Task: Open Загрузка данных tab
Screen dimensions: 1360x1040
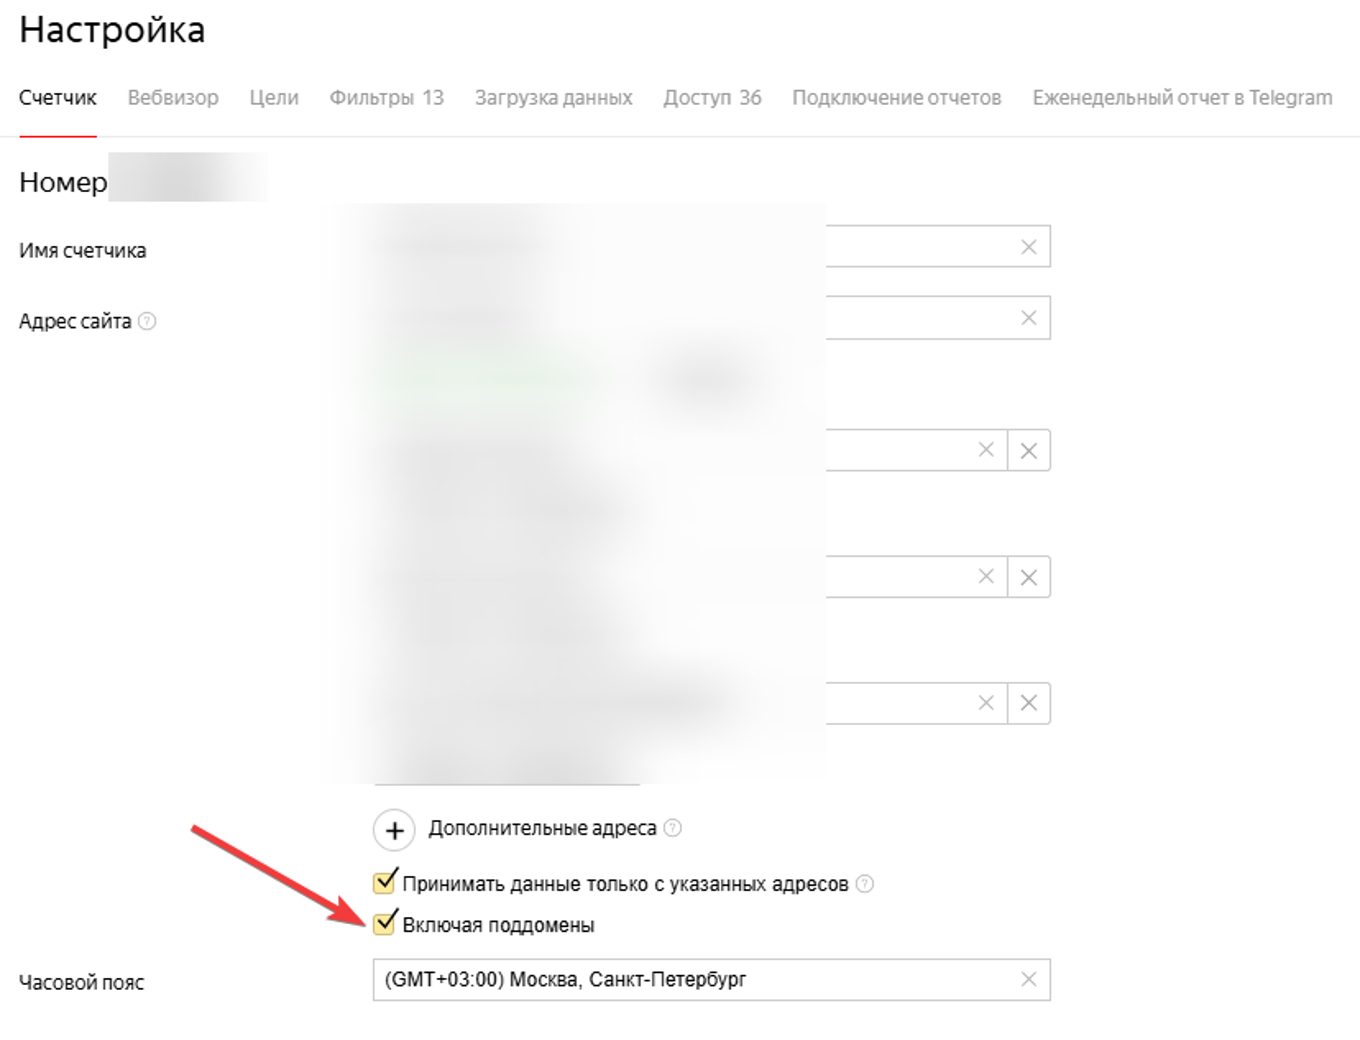Action: tap(553, 98)
